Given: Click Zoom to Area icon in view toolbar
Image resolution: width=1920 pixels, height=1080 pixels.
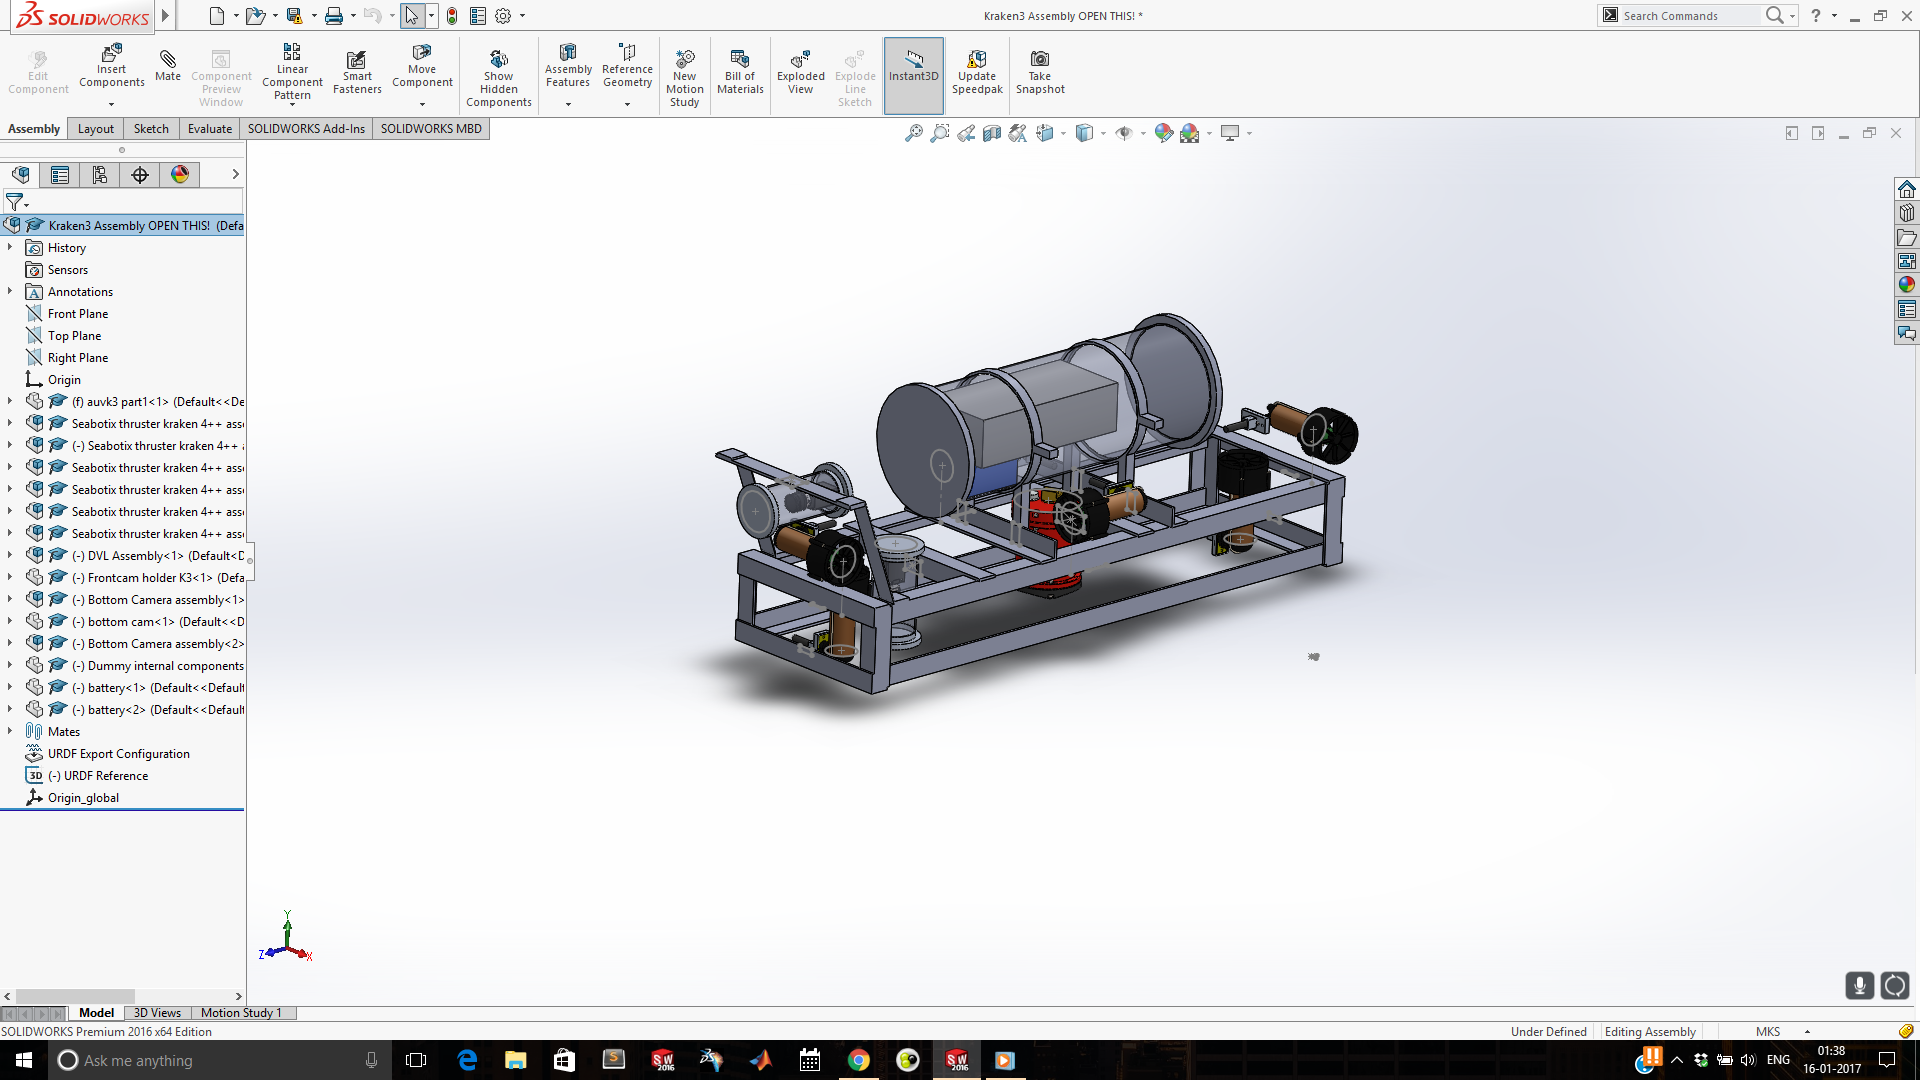Looking at the screenshot, I should [940, 133].
